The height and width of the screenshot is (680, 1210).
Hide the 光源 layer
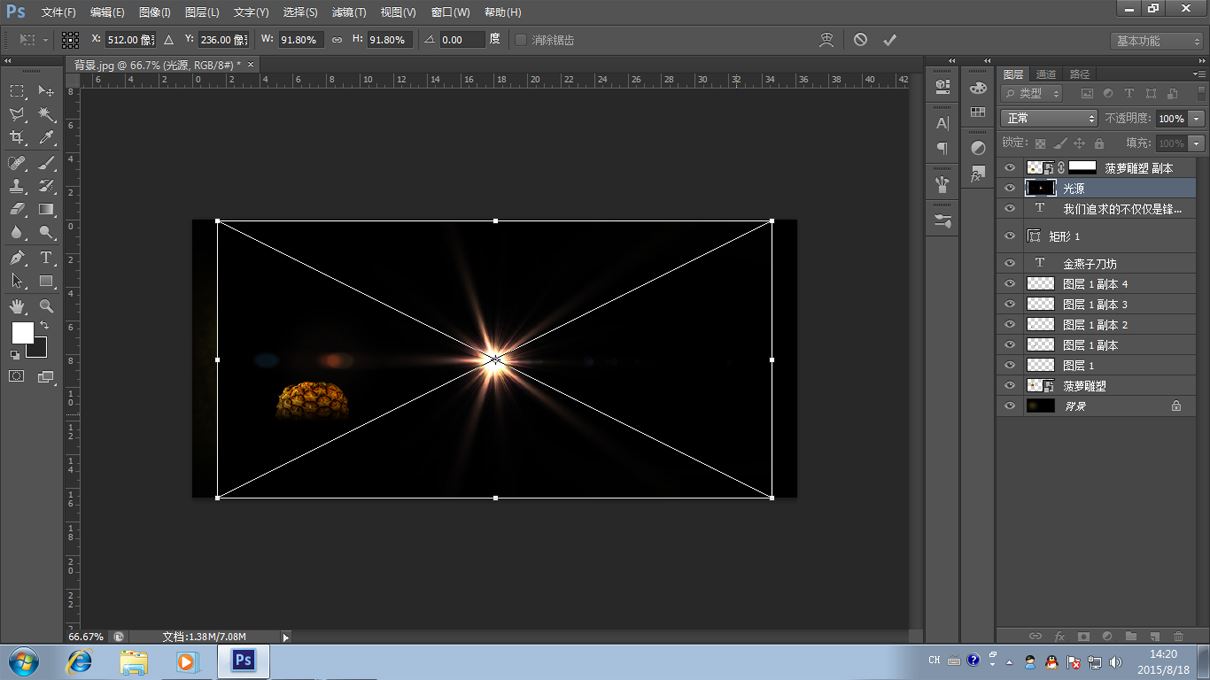tap(1009, 188)
